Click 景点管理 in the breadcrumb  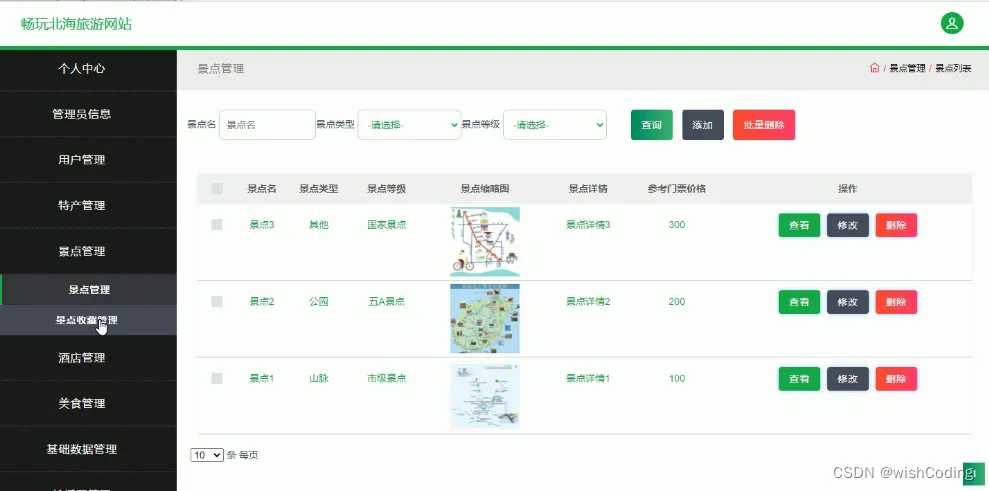[907, 69]
